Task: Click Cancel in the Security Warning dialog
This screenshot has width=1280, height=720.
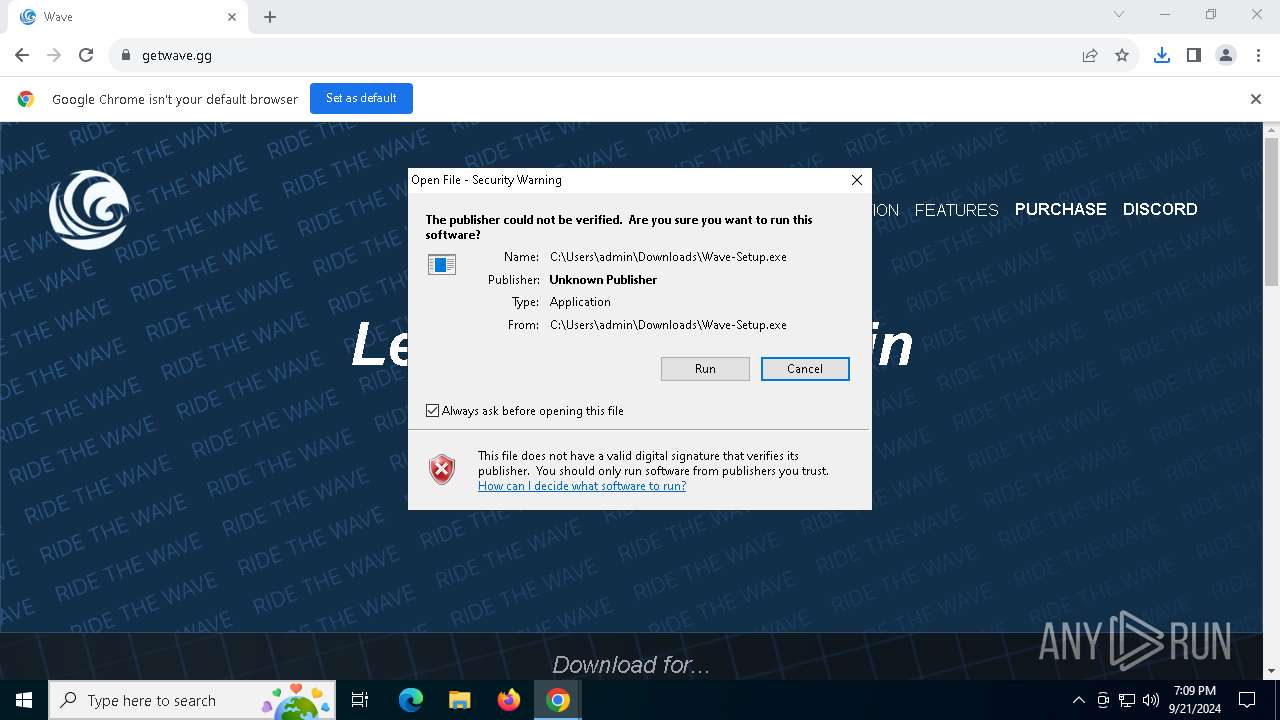Action: pyautogui.click(x=805, y=369)
